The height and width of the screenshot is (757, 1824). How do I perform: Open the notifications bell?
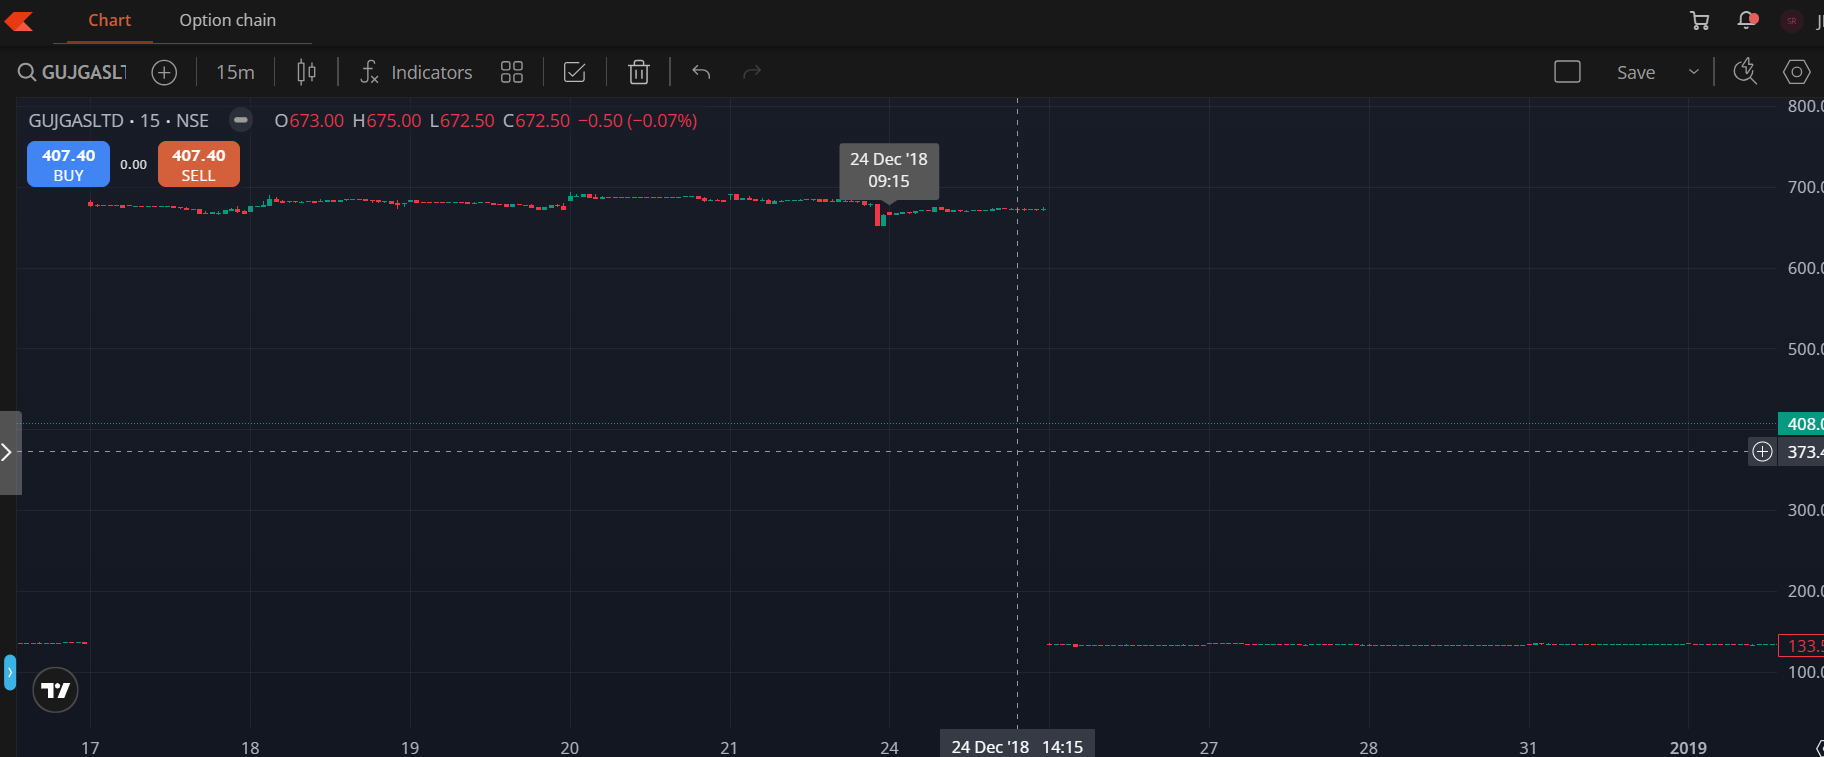click(x=1747, y=21)
